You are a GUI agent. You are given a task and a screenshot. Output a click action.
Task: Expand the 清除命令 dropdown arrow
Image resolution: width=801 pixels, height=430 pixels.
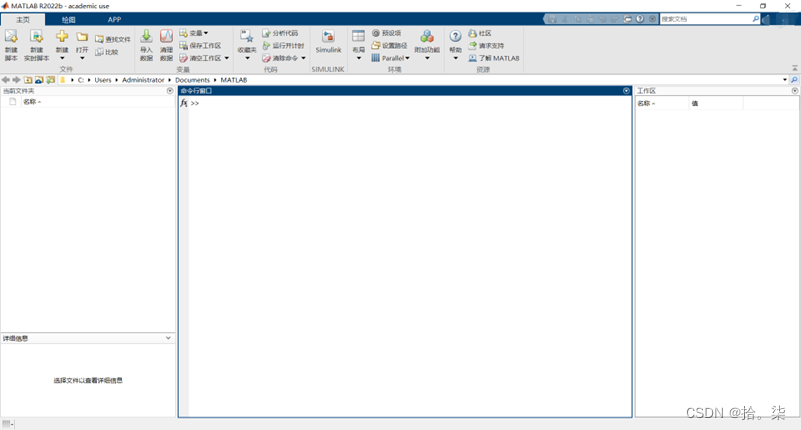[303, 58]
